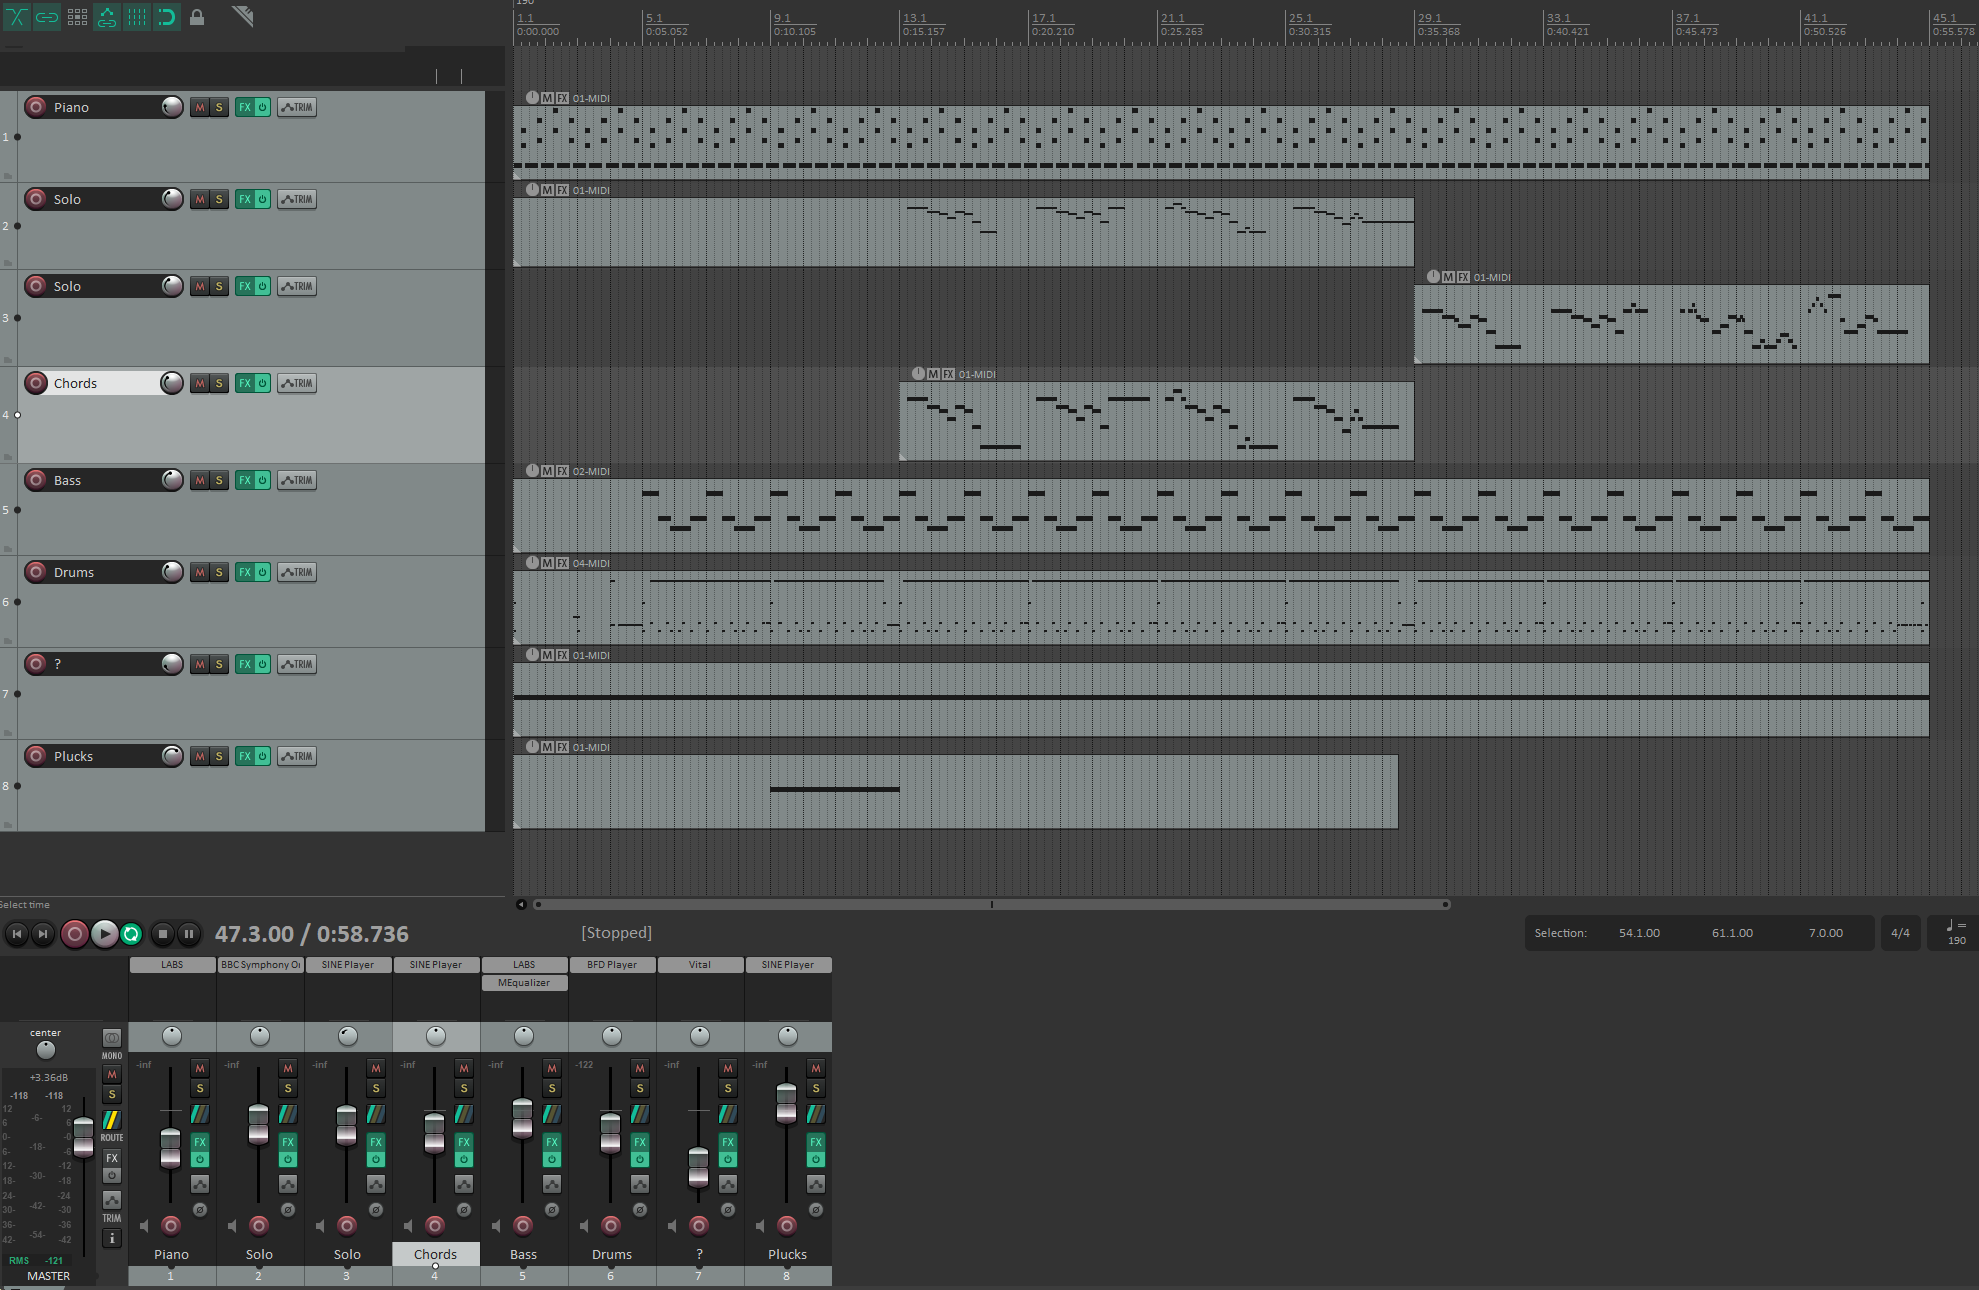Viewport: 1979px width, 1290px height.
Task: Open the BFD Player FX slot in the mixer
Action: pyautogui.click(x=612, y=965)
